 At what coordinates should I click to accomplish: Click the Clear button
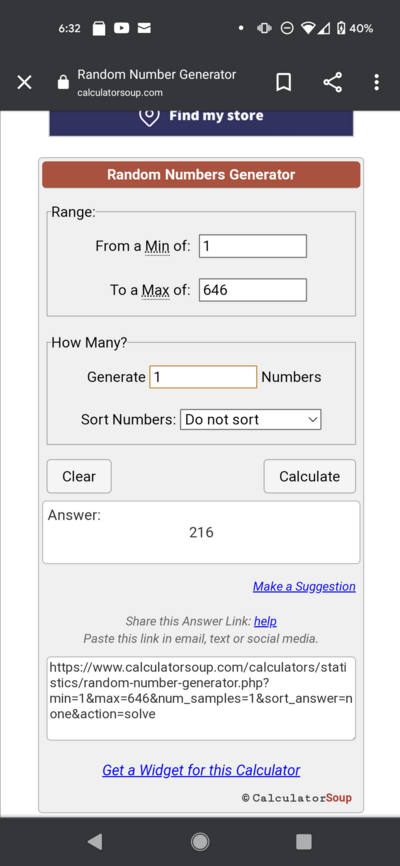click(79, 476)
